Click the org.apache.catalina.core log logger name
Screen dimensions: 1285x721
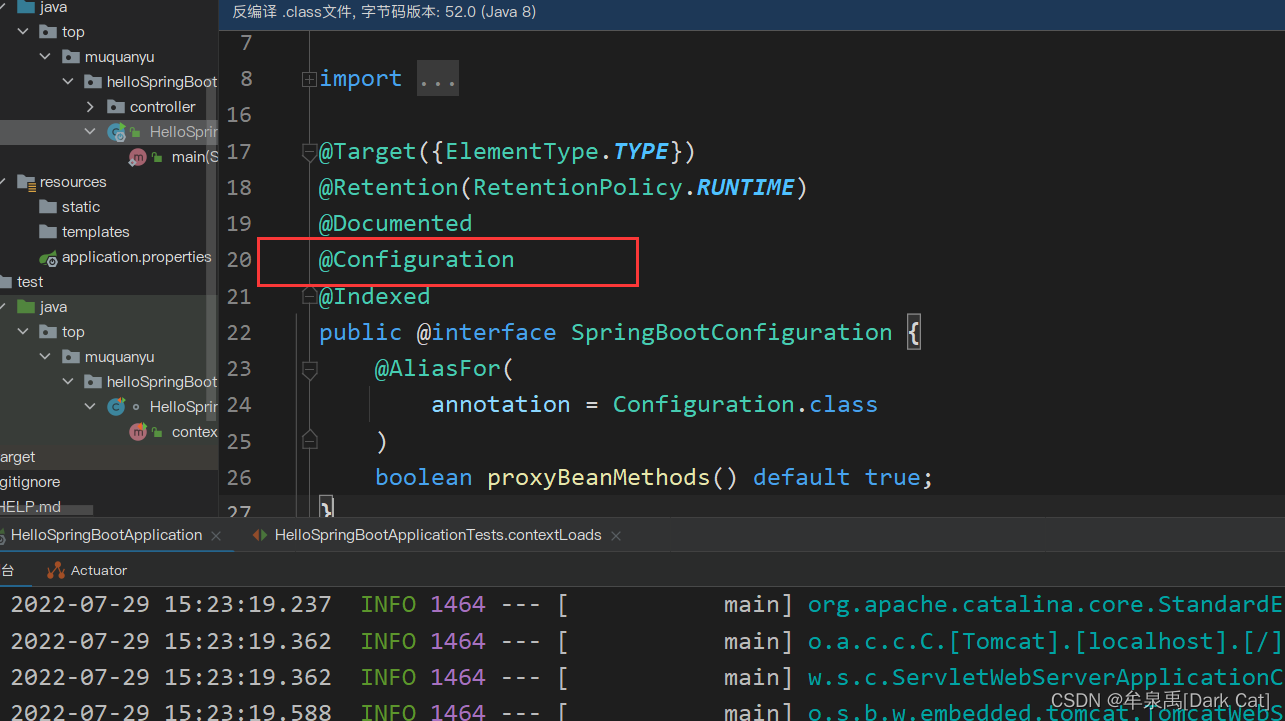tap(1045, 605)
